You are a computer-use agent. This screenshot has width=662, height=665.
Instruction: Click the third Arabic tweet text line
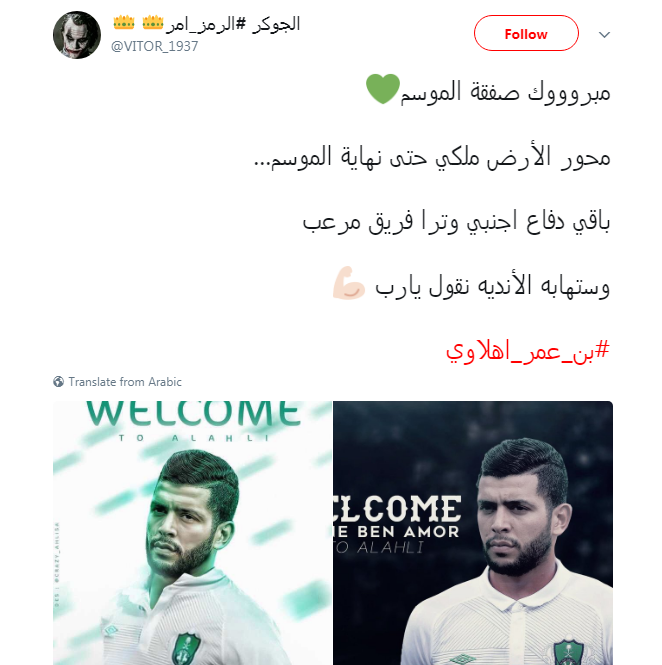tap(456, 221)
